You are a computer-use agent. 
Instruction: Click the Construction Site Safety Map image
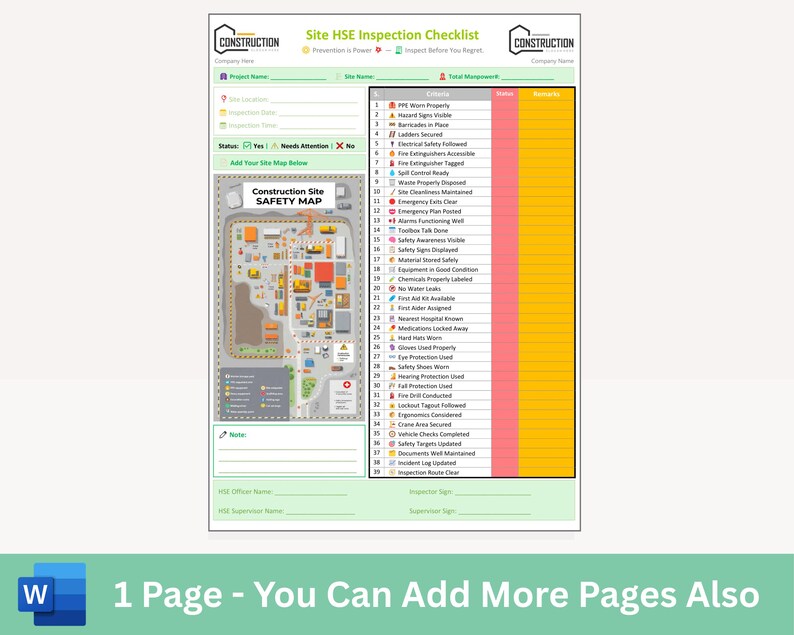pos(289,298)
